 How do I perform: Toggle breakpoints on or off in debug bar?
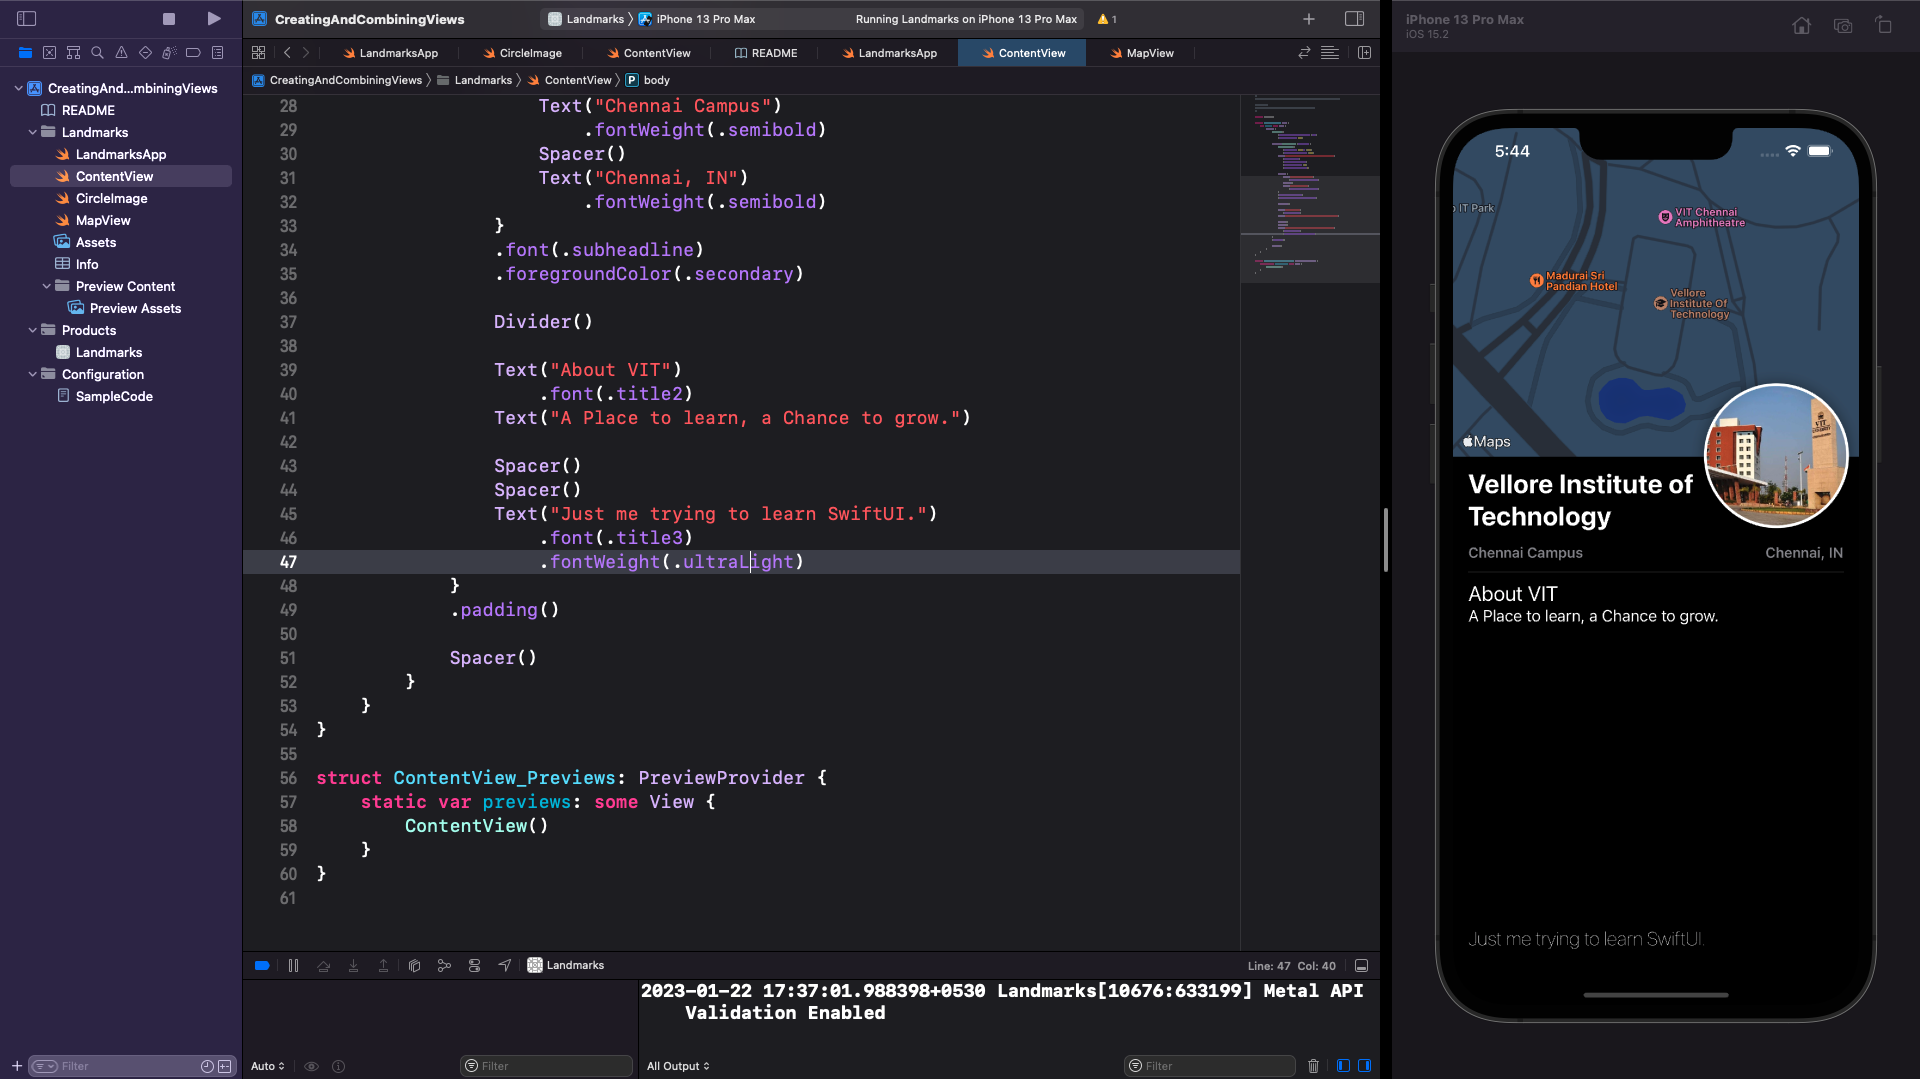262,965
